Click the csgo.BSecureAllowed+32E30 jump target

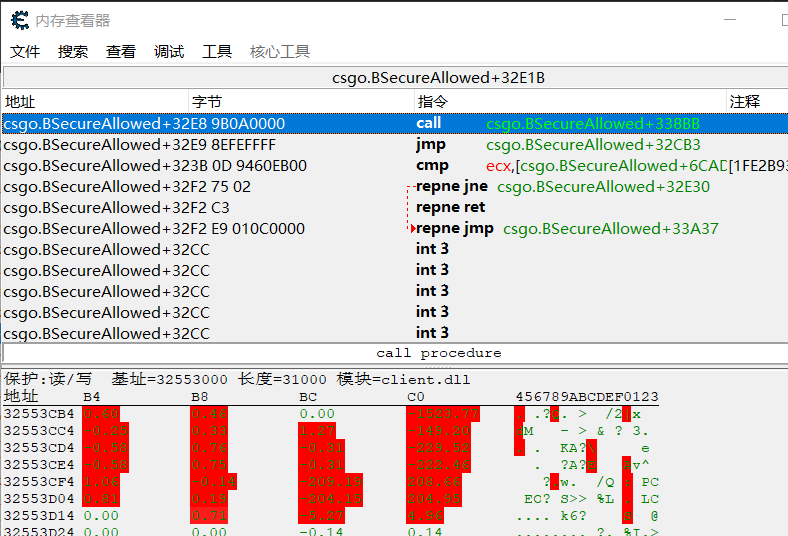click(603, 187)
